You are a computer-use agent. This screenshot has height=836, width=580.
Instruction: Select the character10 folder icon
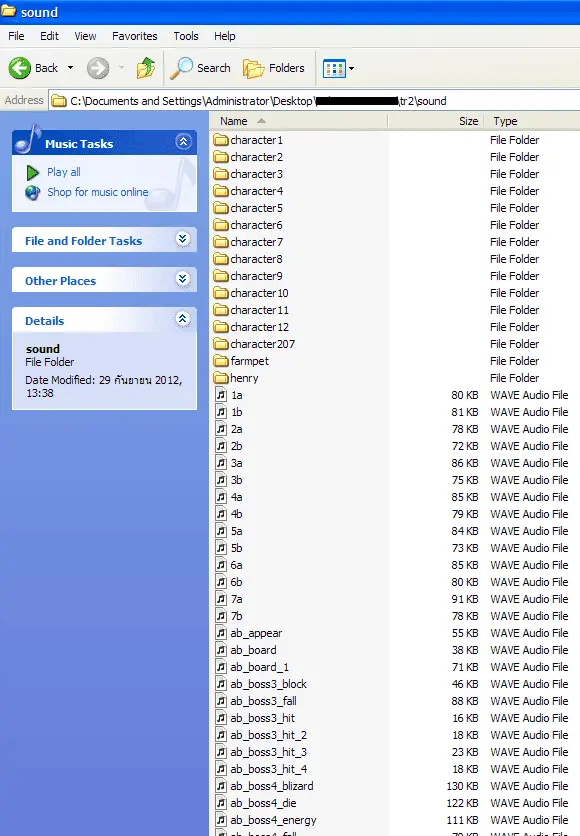point(221,293)
